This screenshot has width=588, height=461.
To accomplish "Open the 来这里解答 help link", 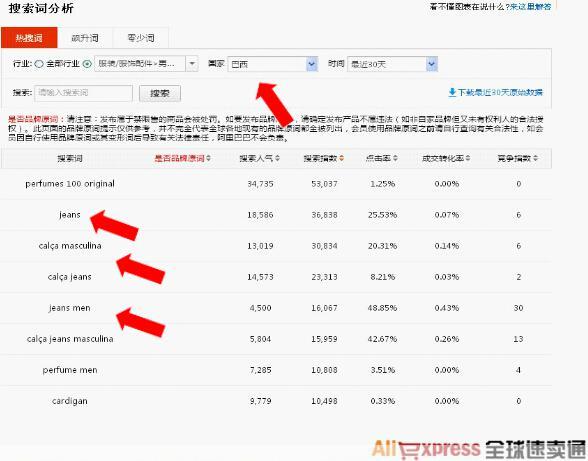I will 531,6.
